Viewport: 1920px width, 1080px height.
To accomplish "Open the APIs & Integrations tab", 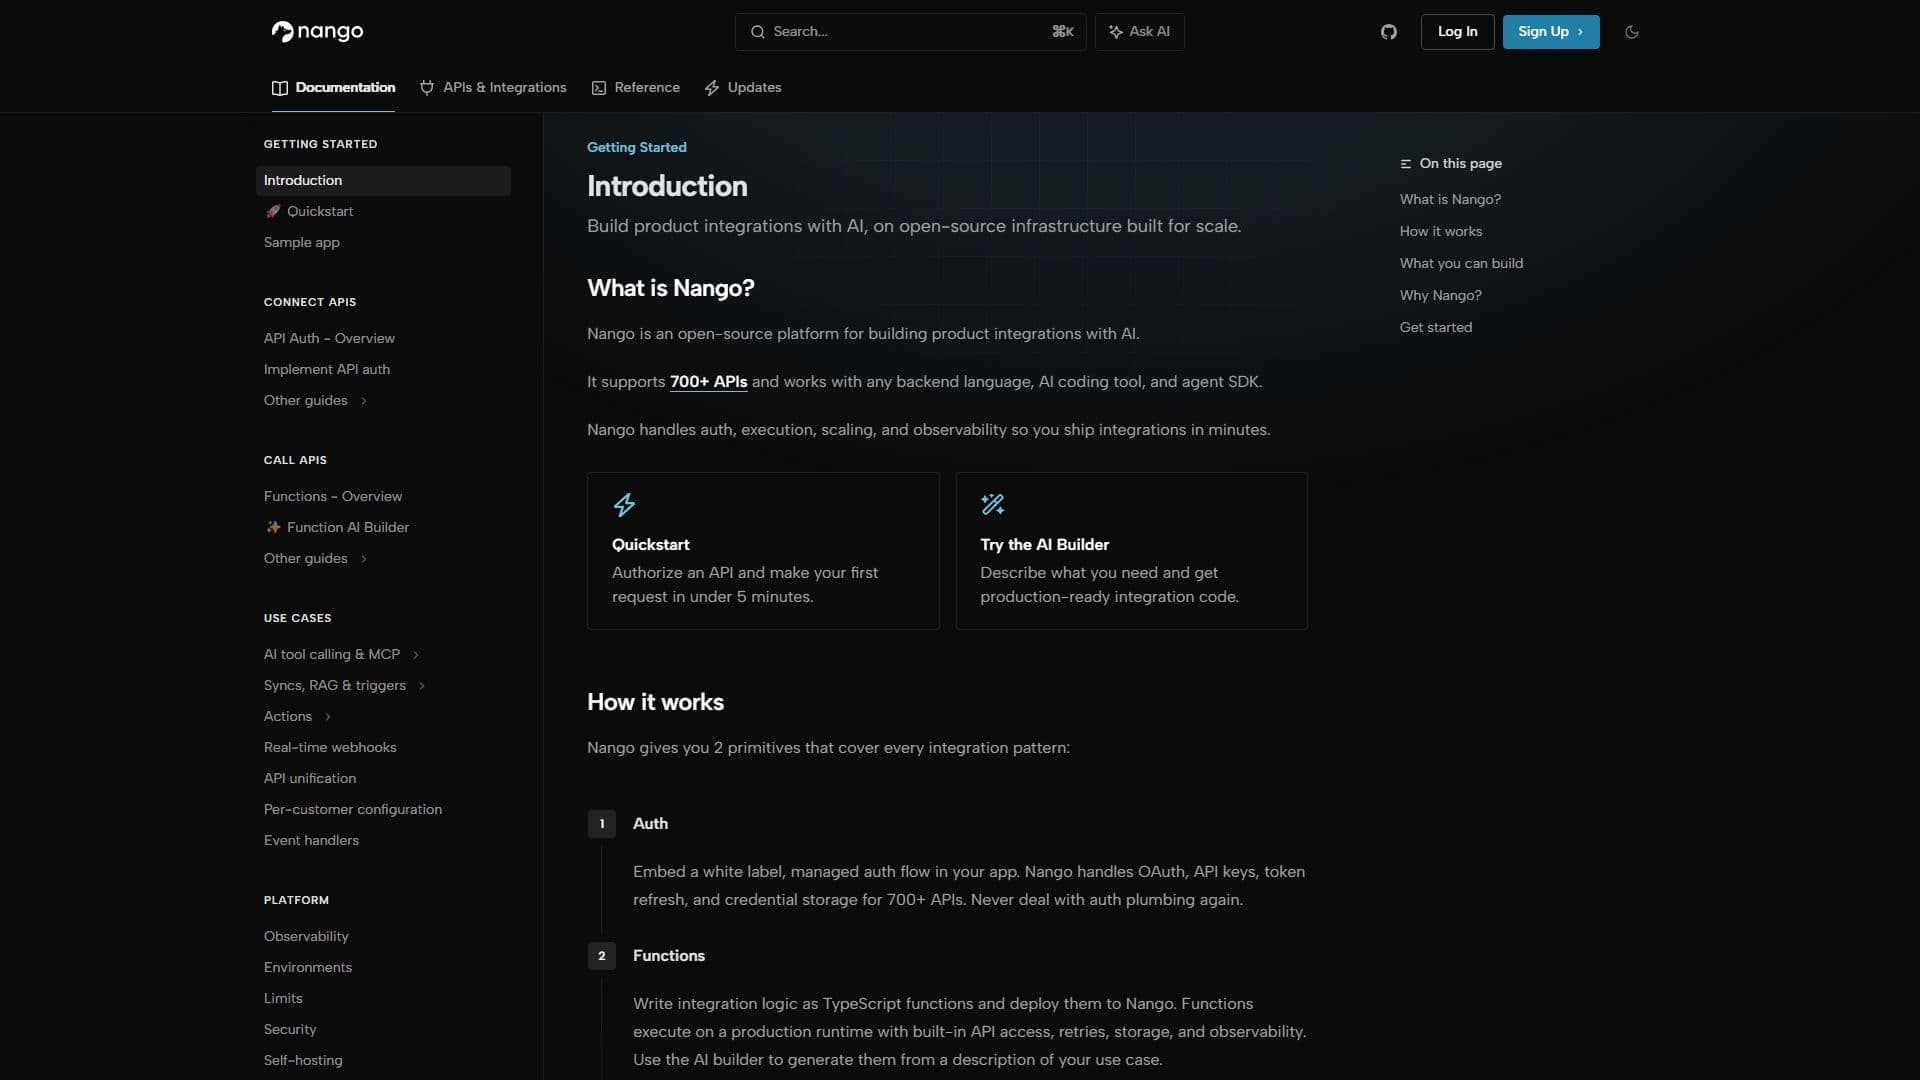I will point(493,88).
